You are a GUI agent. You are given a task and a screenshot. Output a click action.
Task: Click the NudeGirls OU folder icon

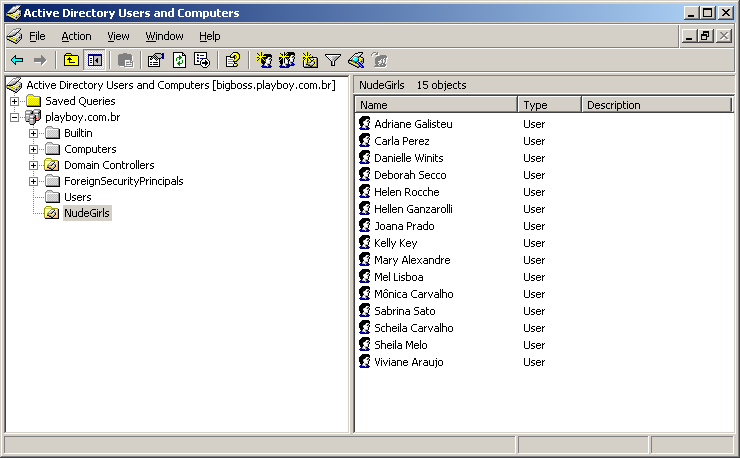(51, 213)
